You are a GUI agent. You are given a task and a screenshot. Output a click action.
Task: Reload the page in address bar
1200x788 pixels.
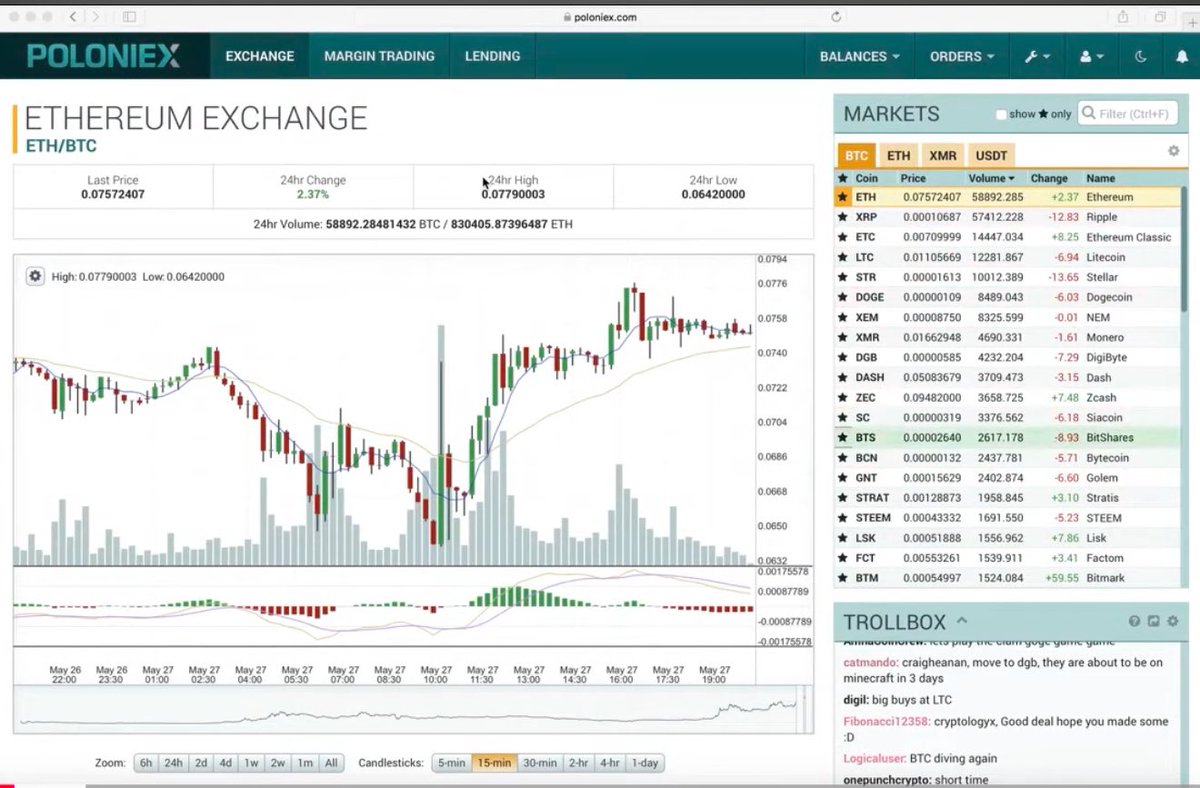click(836, 17)
